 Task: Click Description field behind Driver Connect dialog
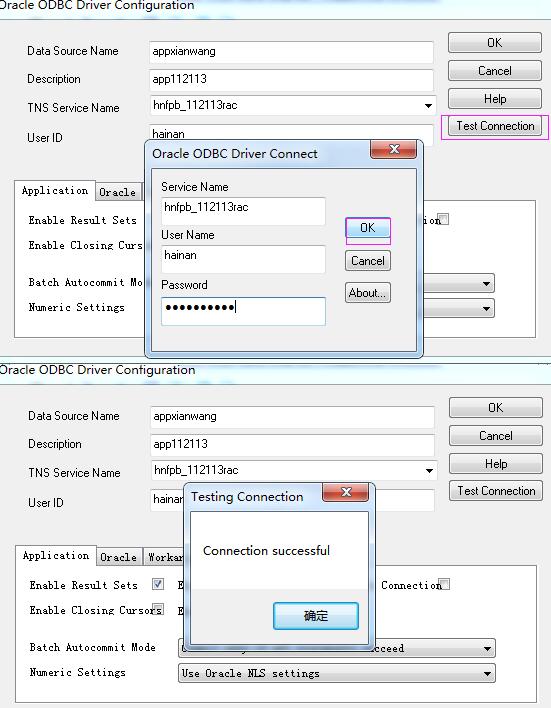click(x=291, y=79)
